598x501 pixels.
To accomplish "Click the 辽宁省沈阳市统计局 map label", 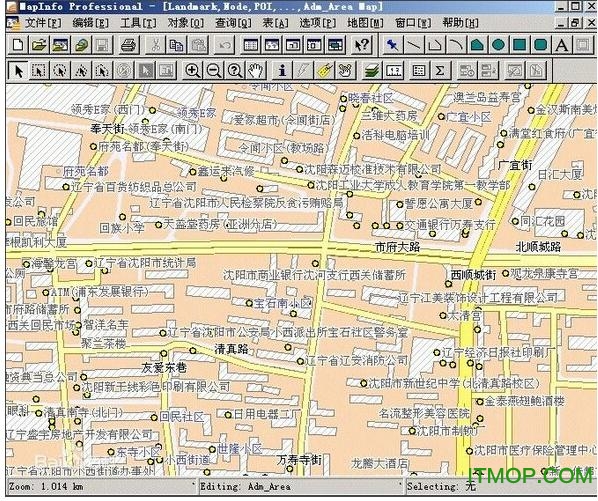I will pos(145,263).
